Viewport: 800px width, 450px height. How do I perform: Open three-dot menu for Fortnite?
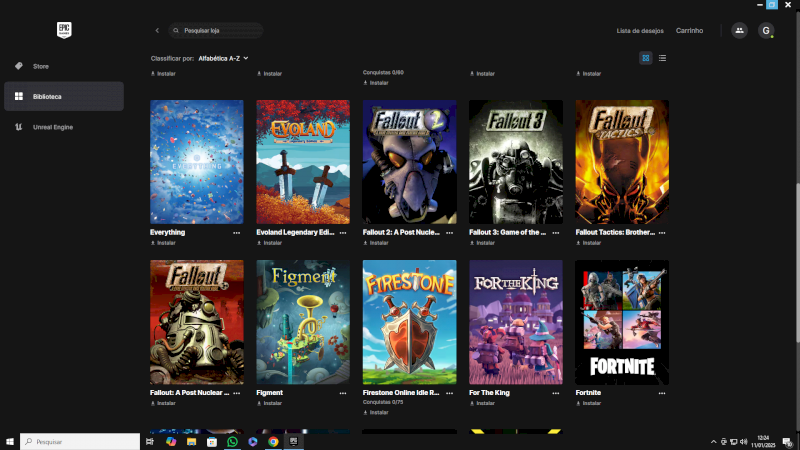[x=662, y=393]
